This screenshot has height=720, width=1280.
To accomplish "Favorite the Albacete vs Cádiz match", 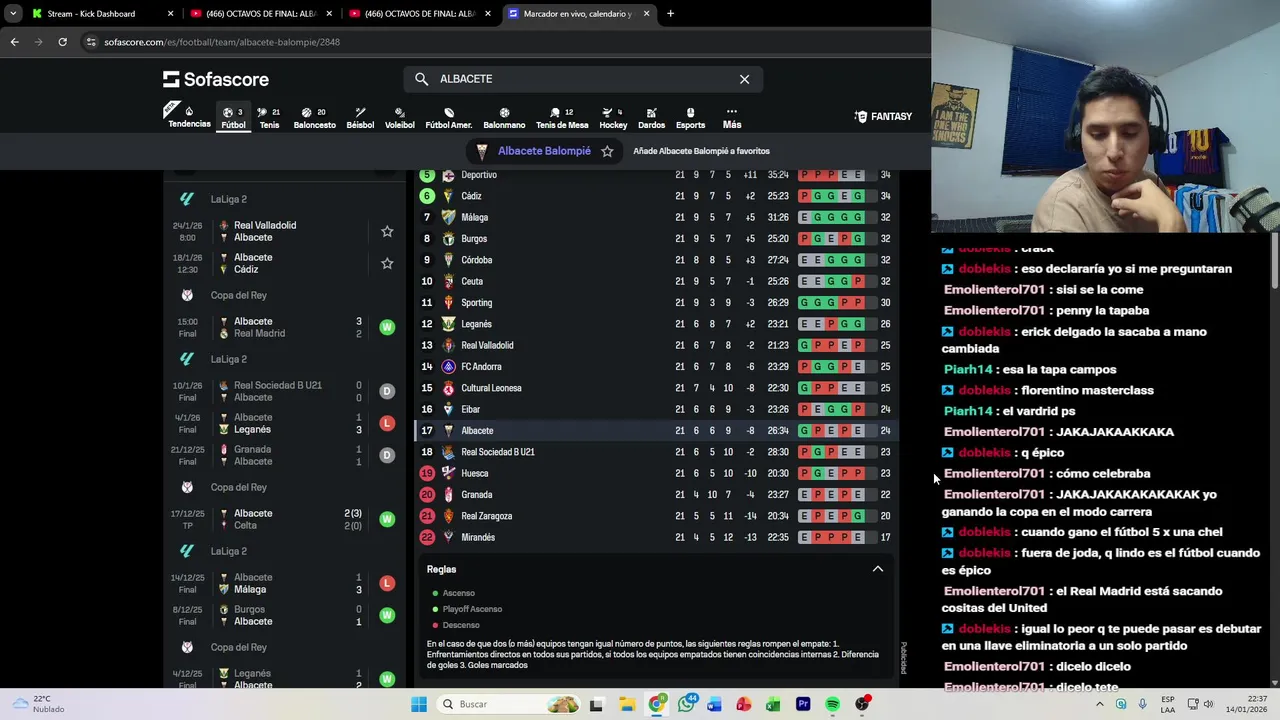I will tap(387, 264).
